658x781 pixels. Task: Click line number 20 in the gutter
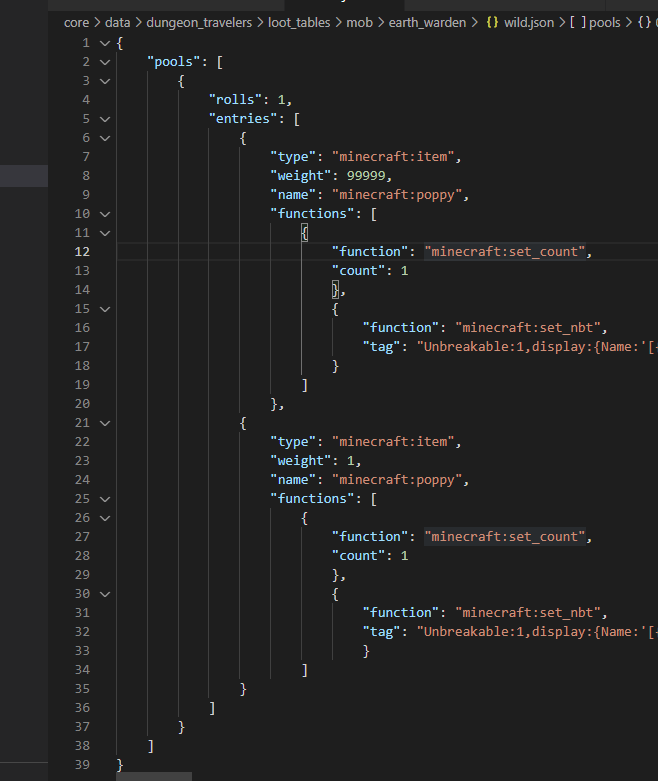81,404
